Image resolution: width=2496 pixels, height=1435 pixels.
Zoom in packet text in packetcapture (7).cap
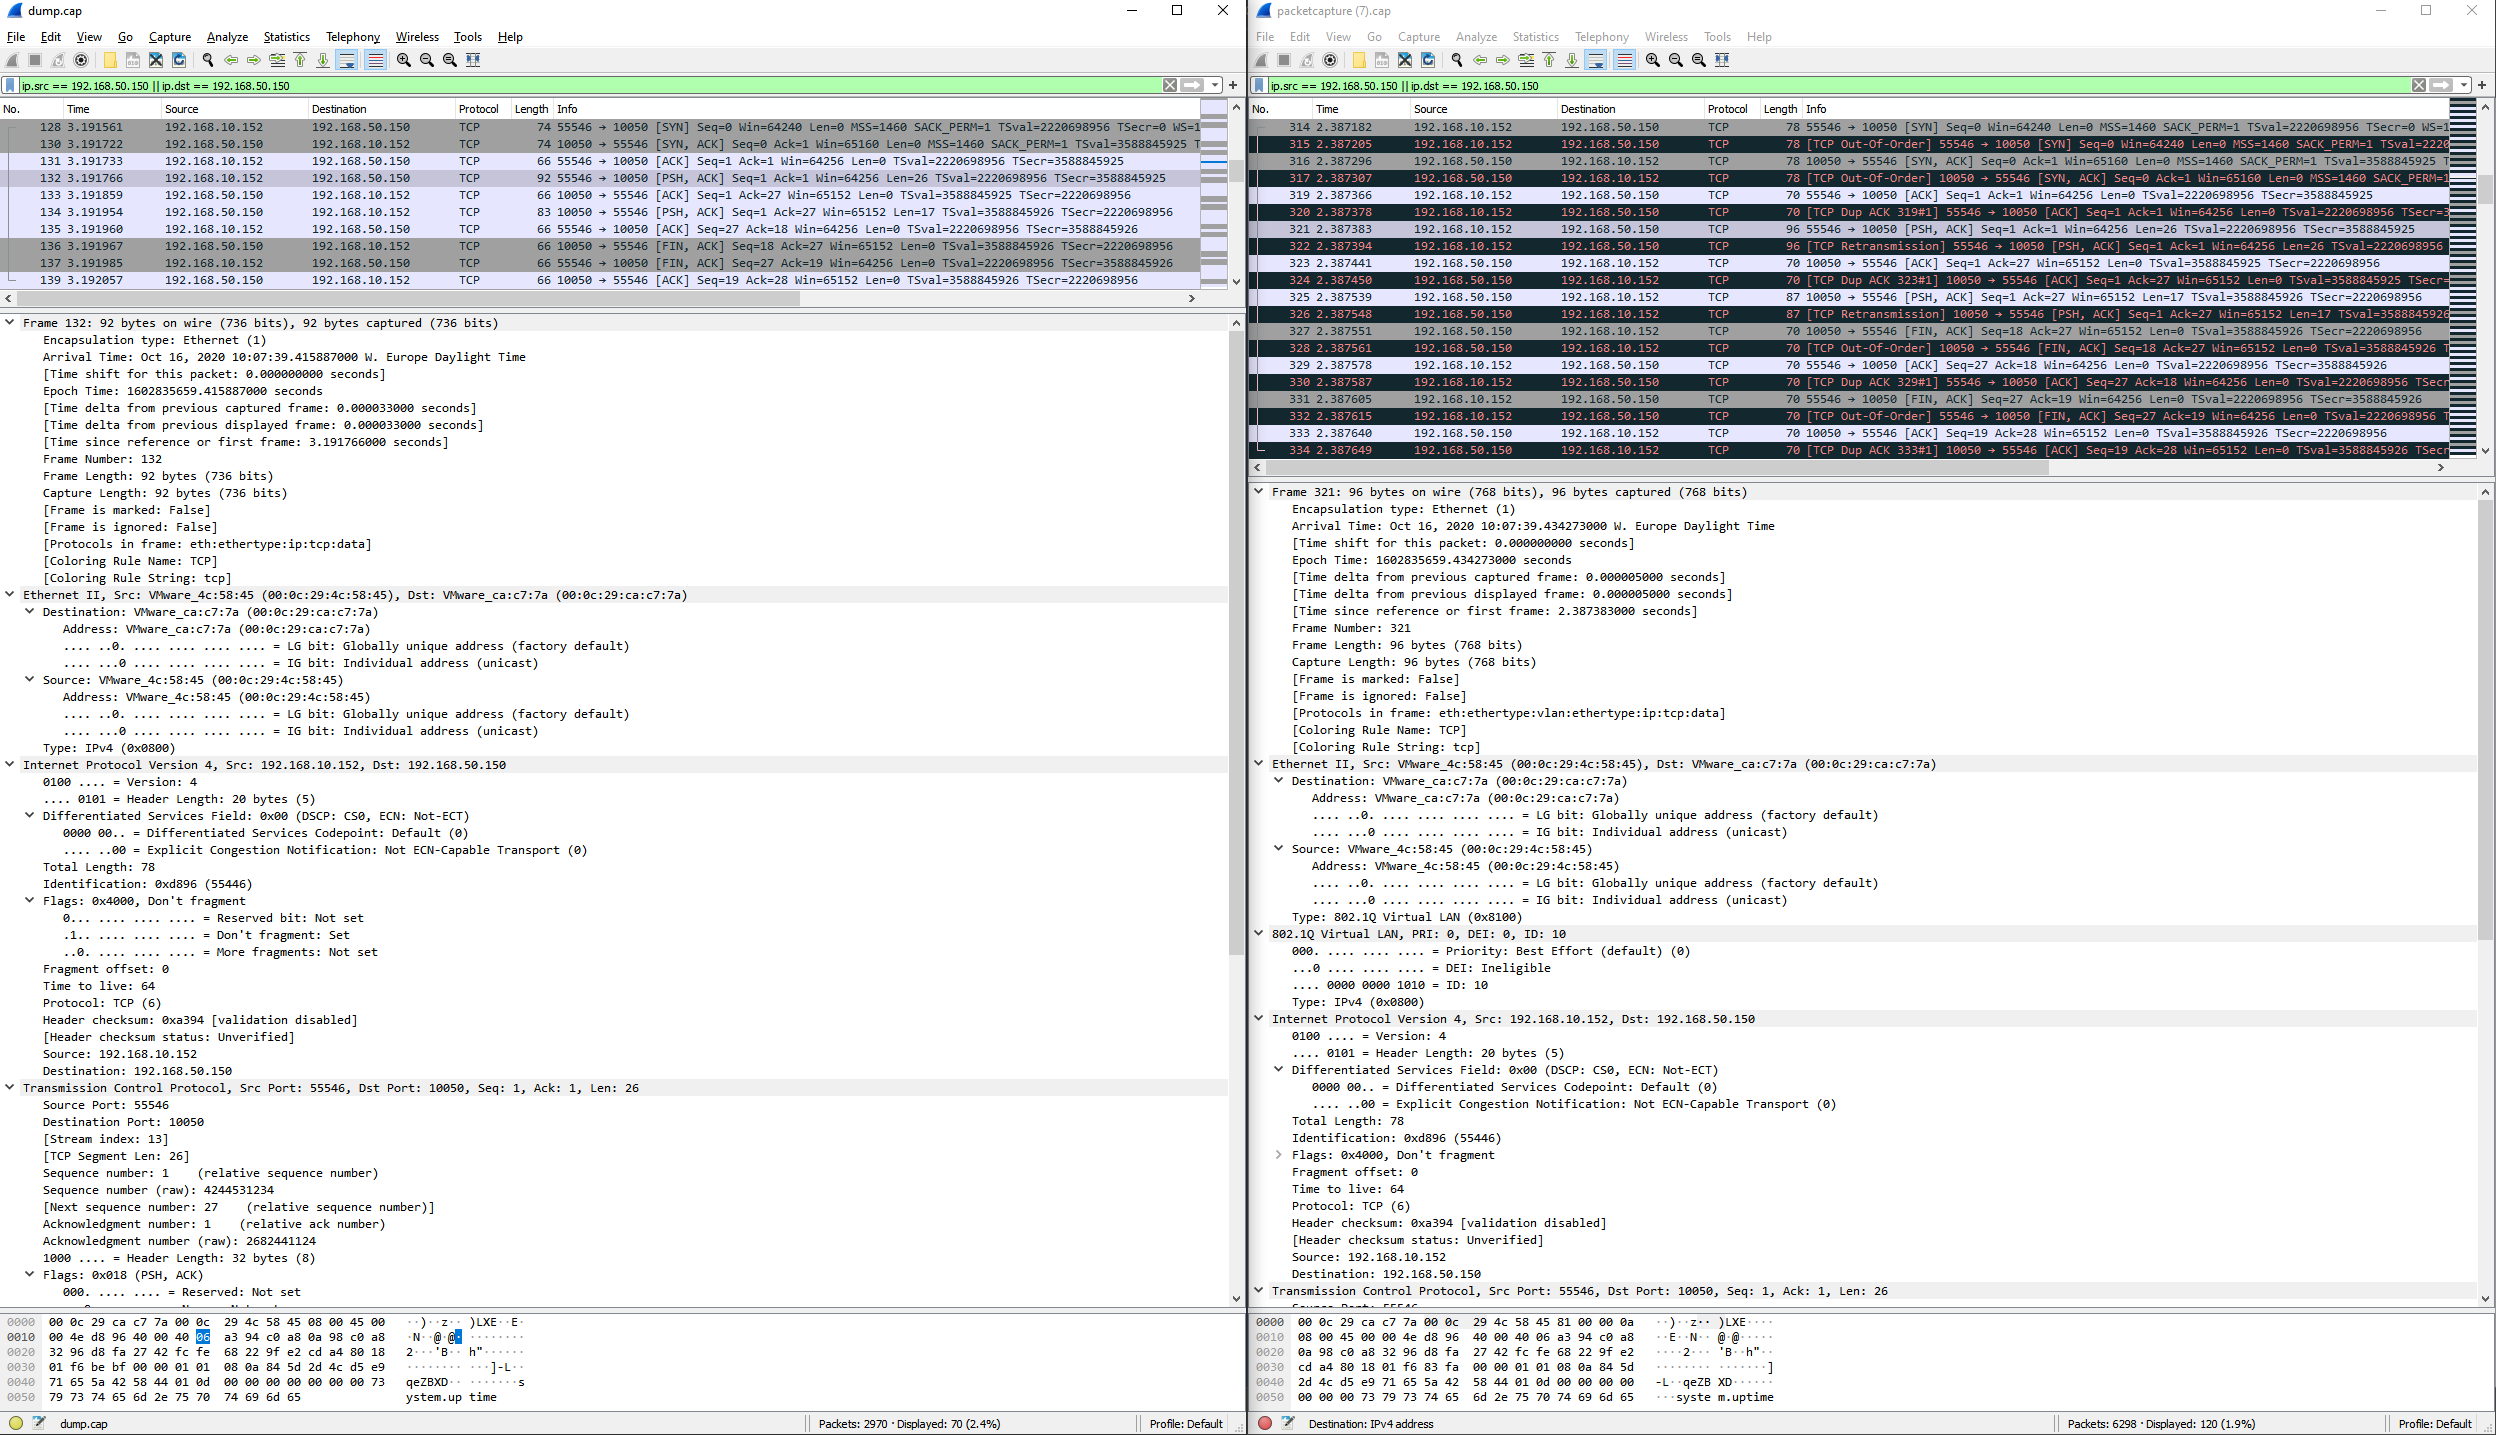1653,60
